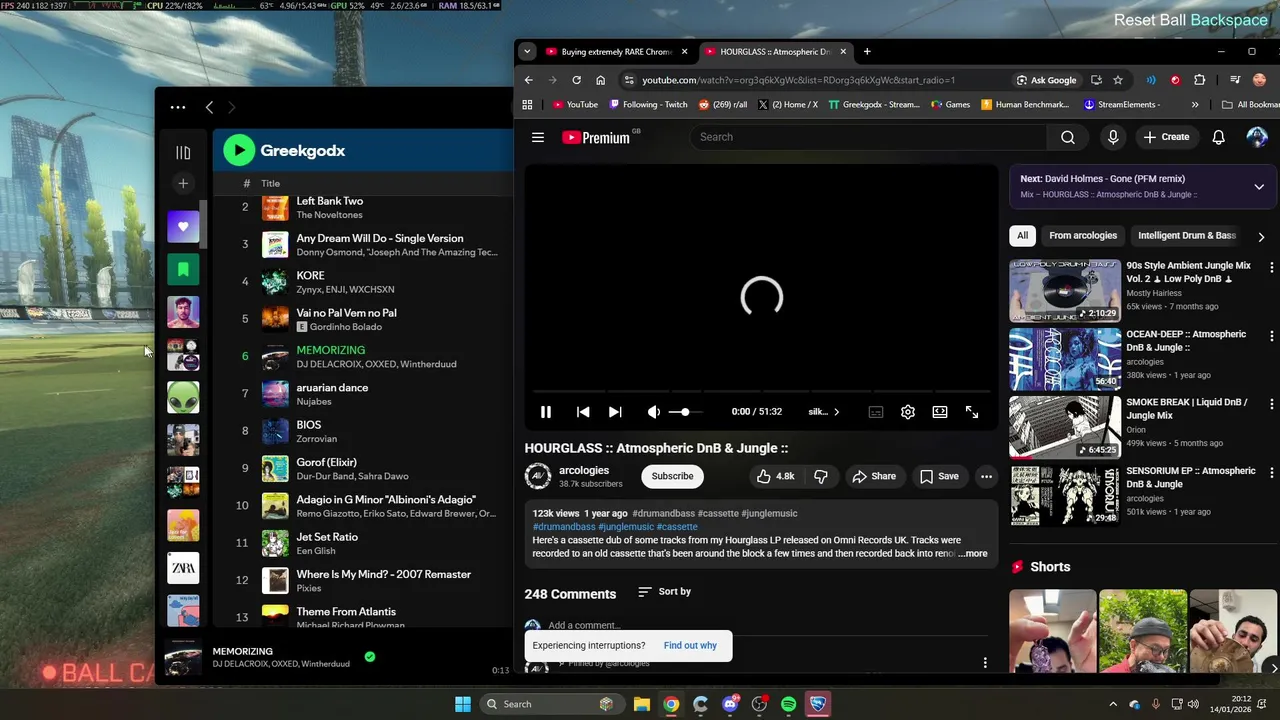Open options for SMOKE BREAK video

tap(1271, 404)
